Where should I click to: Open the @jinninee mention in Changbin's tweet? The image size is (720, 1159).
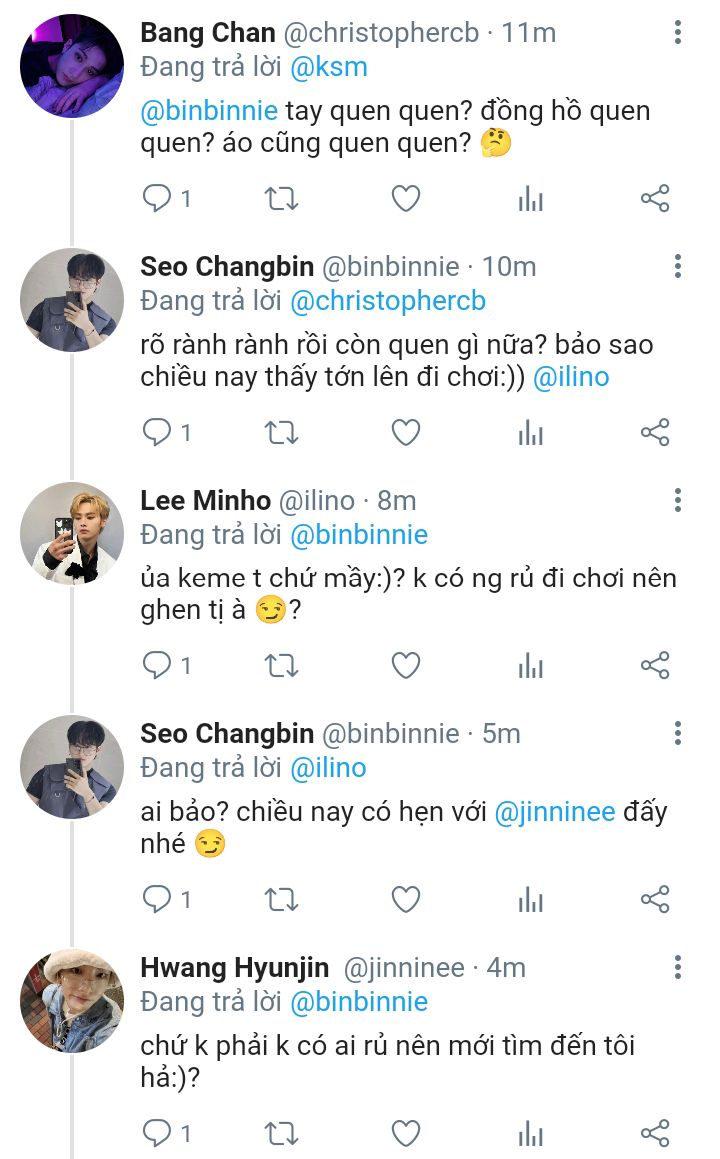pyautogui.click(x=554, y=812)
